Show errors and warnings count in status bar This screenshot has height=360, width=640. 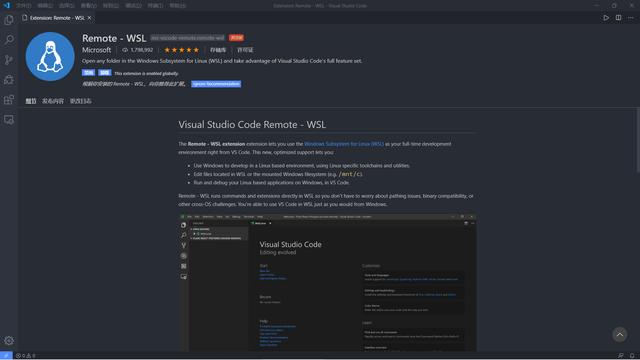[x=25, y=356]
